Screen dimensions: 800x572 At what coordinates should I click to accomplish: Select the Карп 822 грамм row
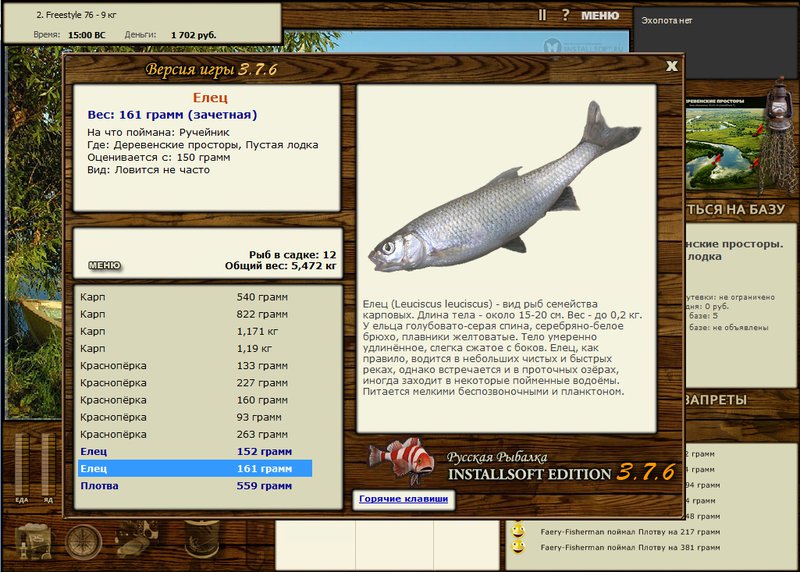tap(195, 314)
